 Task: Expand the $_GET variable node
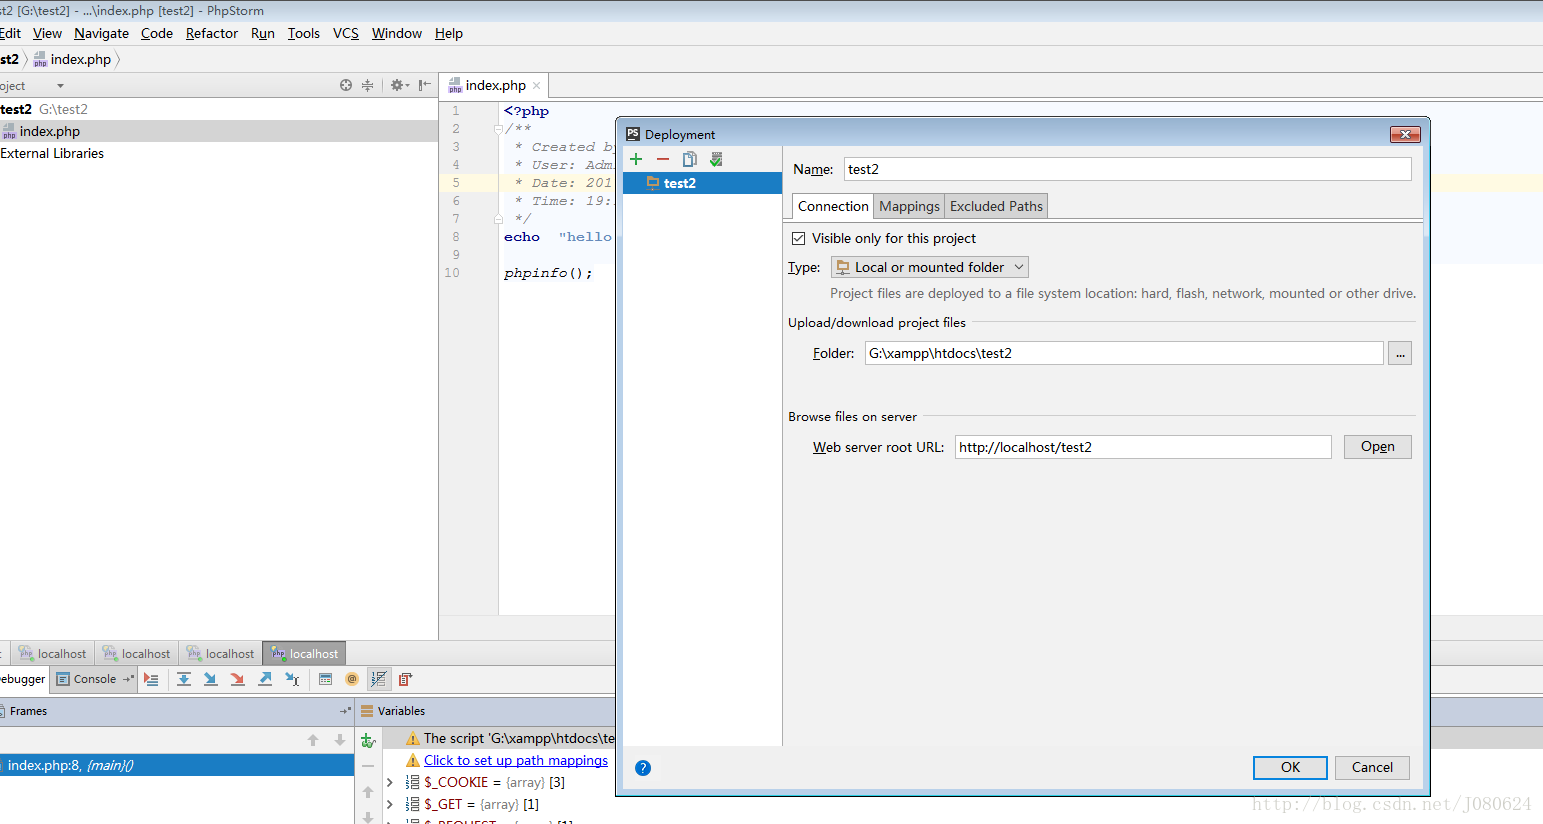tap(390, 804)
